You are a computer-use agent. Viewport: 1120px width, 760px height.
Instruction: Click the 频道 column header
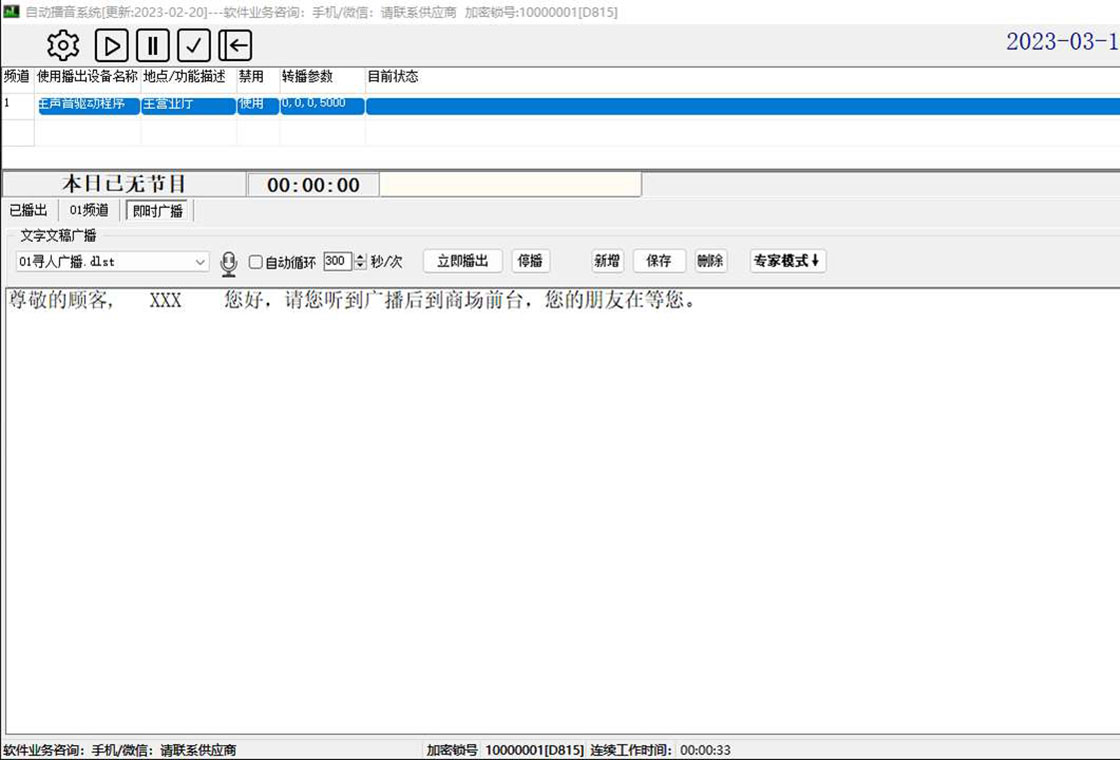tap(17, 76)
